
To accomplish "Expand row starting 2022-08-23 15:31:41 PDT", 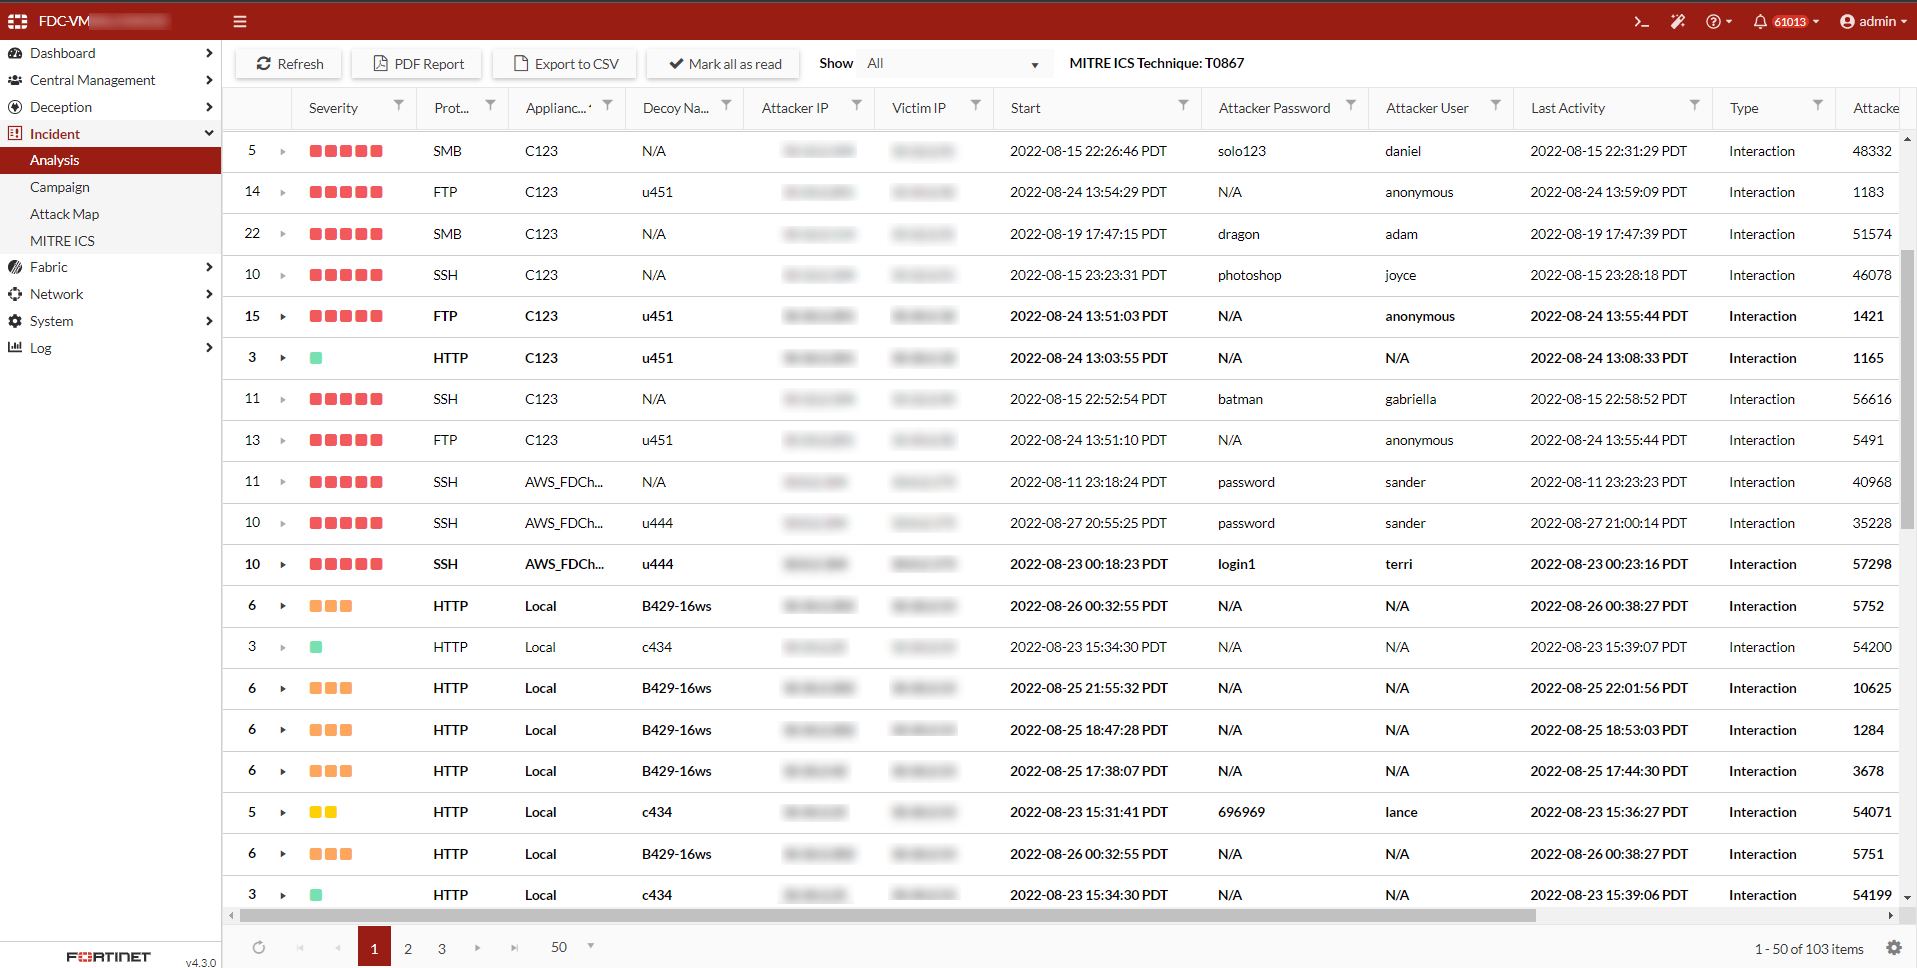I will (x=283, y=813).
